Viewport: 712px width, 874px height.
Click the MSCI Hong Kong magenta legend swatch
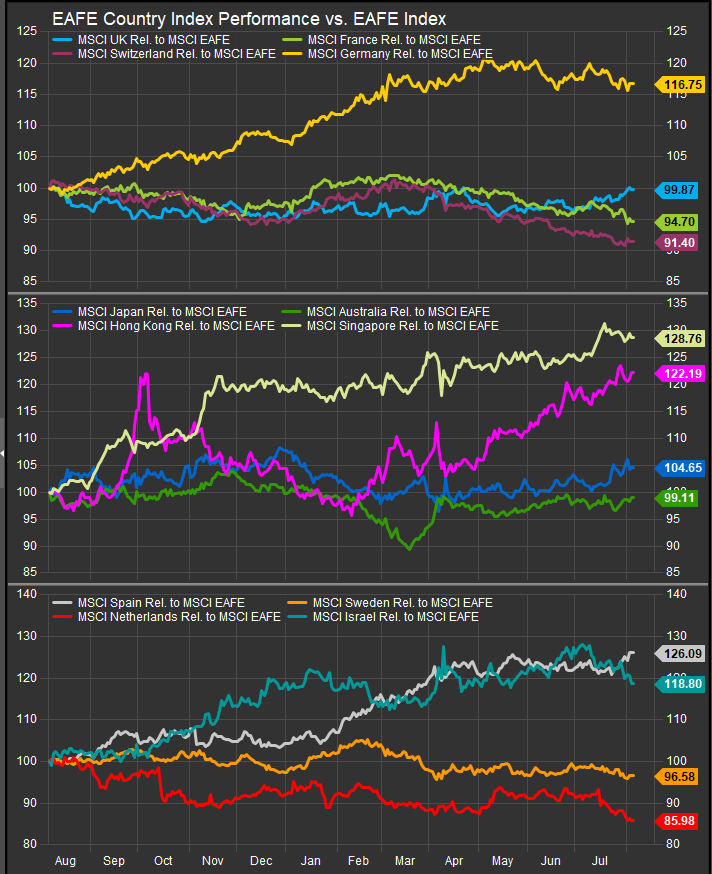63,326
